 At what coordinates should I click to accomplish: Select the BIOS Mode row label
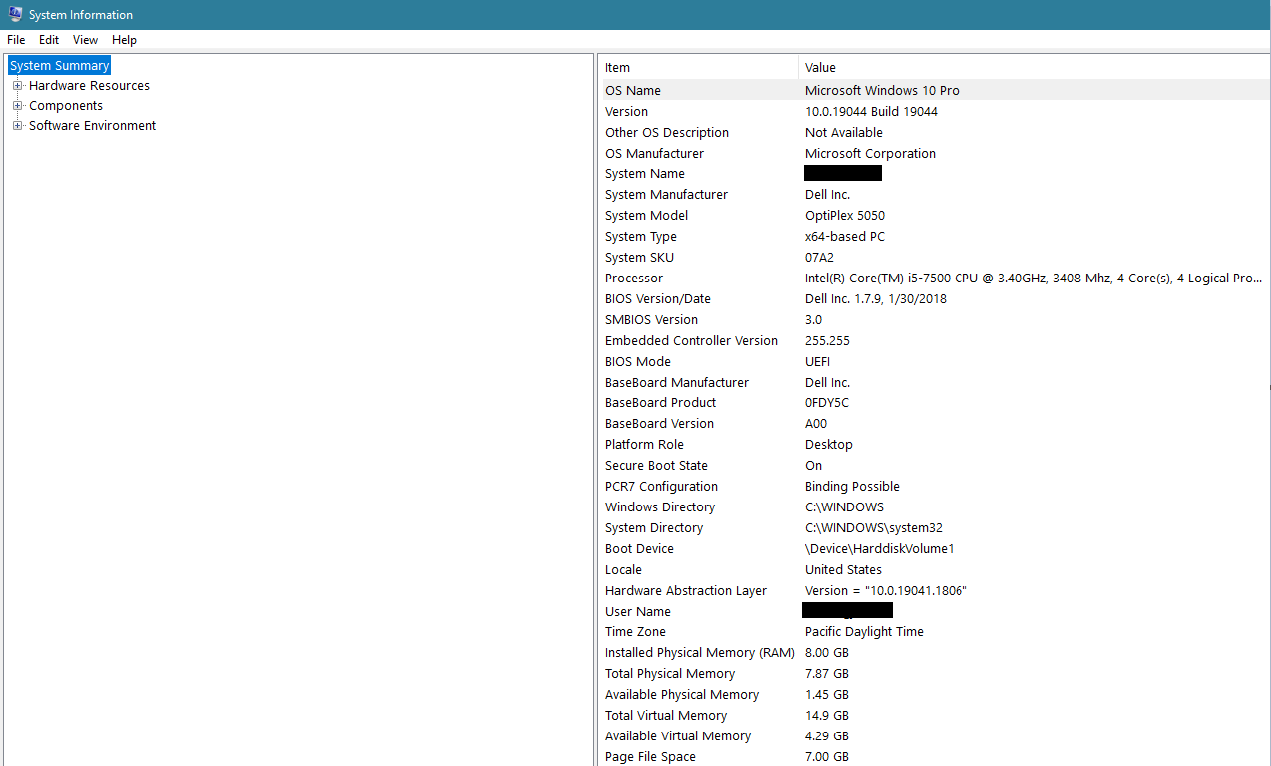(638, 362)
